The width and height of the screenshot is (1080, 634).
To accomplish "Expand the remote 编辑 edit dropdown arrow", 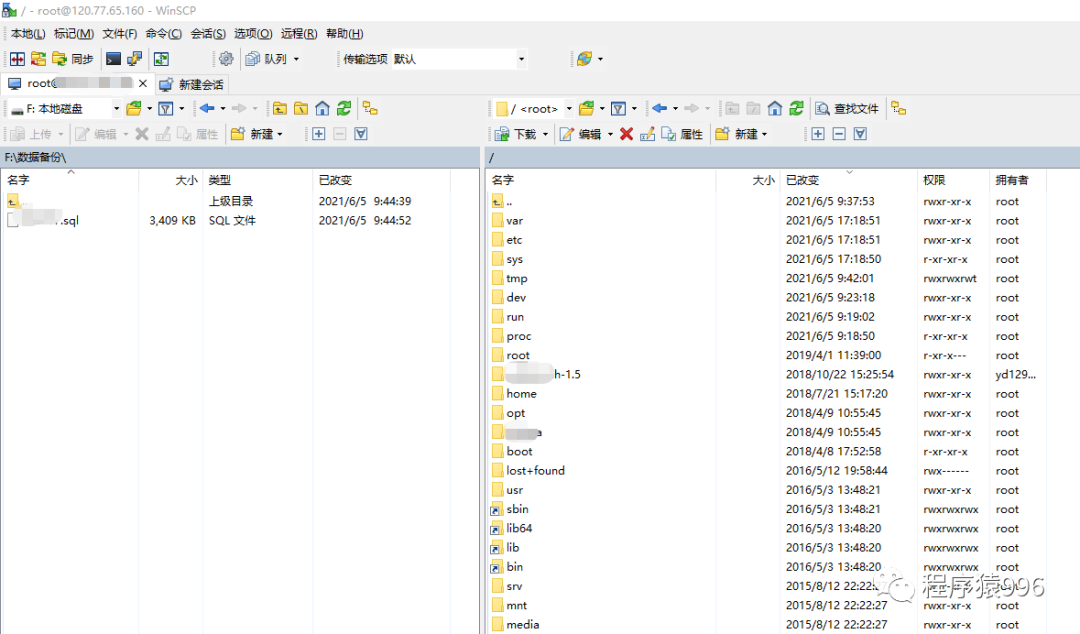I will (x=610, y=134).
